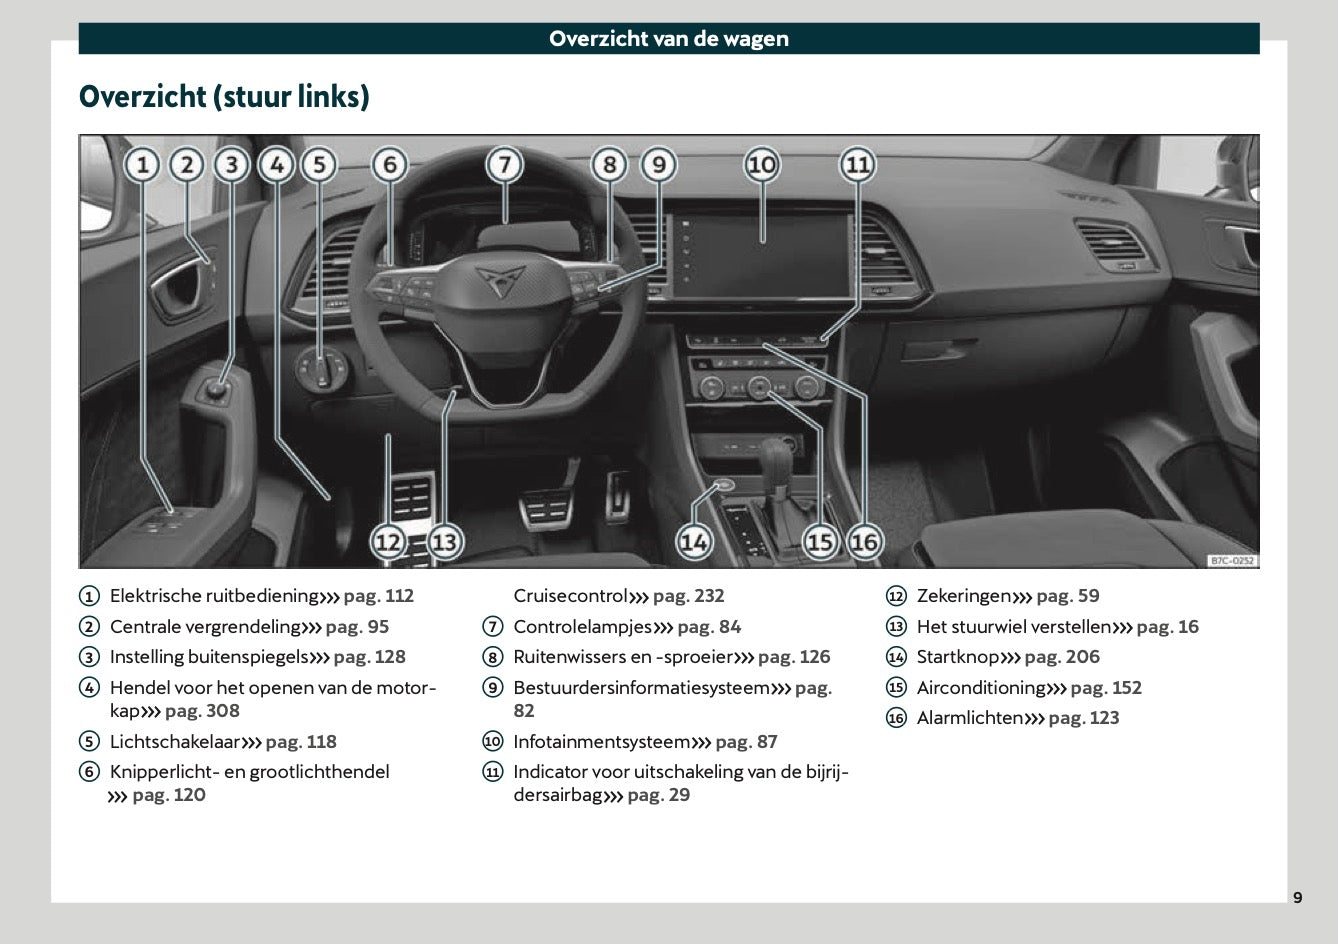1338x944 pixels.
Task: Click callout circle 5 in the dashboard photo
Action: pos(319,164)
